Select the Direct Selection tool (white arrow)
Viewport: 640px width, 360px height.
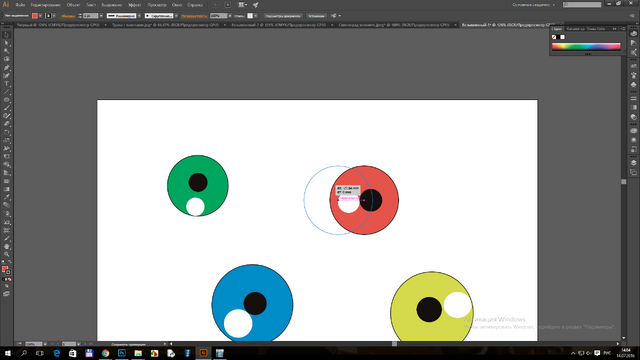tap(6, 43)
